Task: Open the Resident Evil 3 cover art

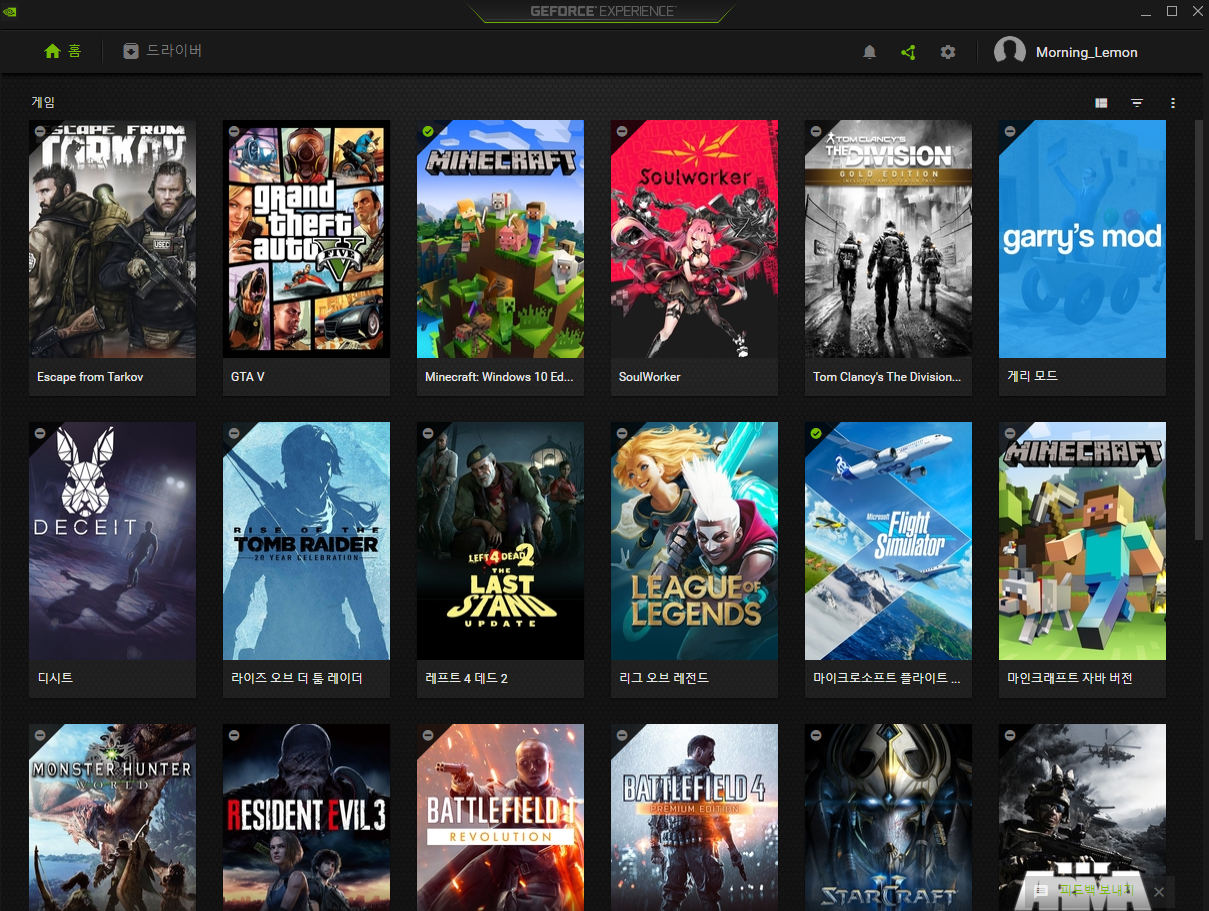Action: (306, 817)
